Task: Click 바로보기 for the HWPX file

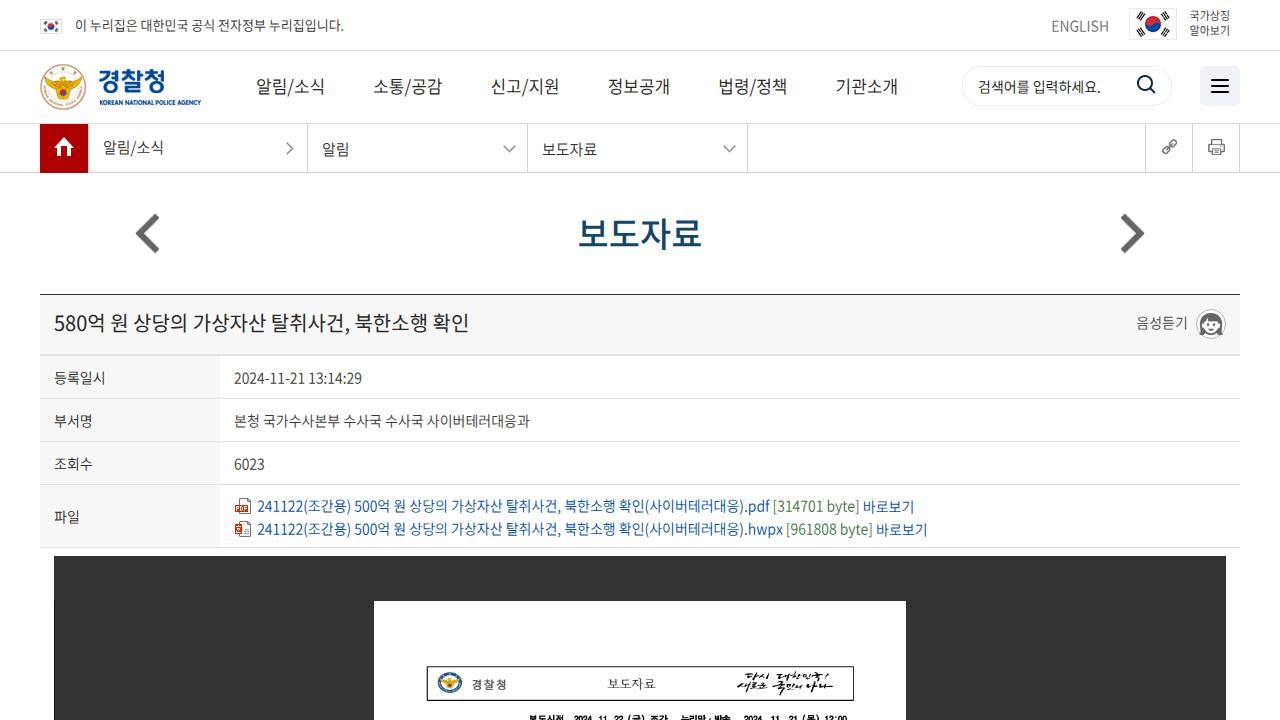Action: pyautogui.click(x=901, y=530)
